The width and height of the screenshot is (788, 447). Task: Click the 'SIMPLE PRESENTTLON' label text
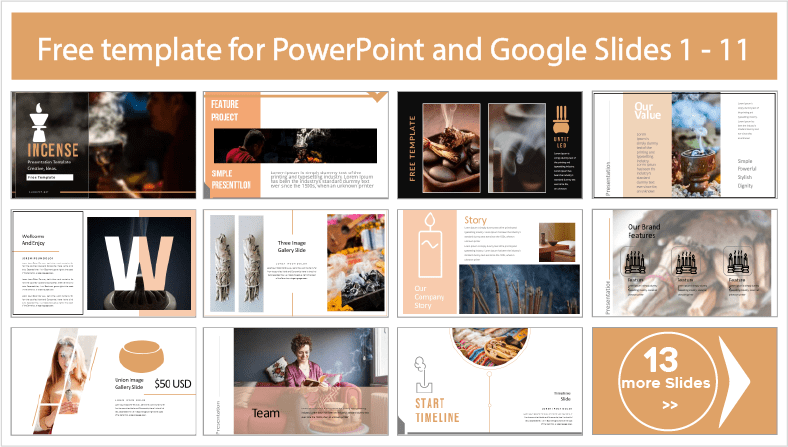click(231, 179)
